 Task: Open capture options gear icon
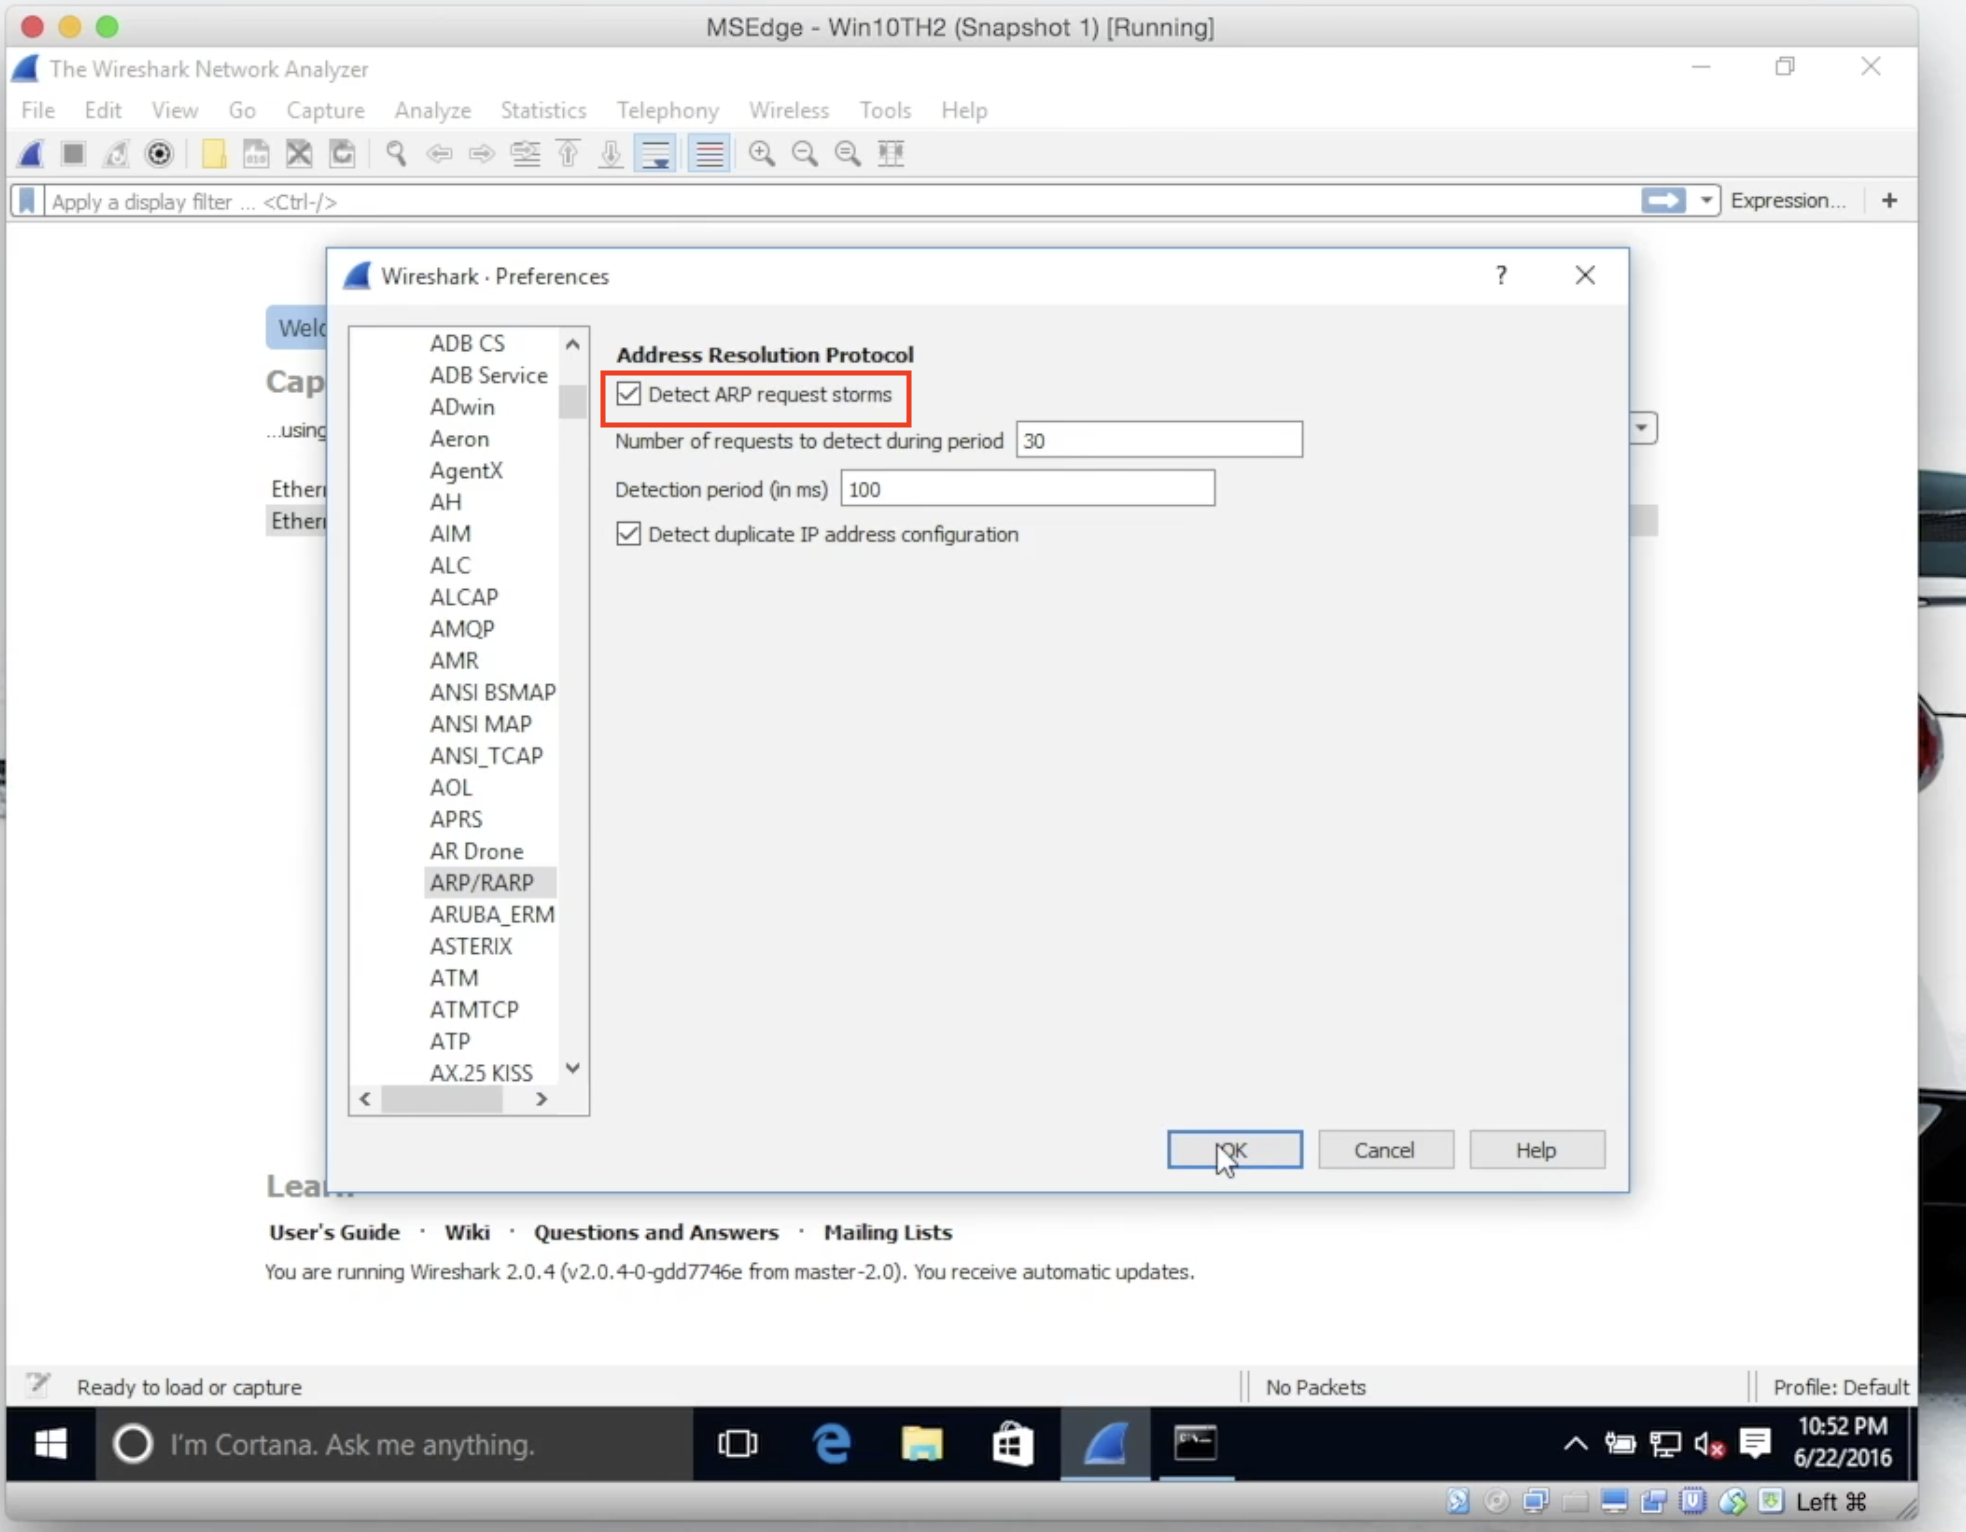click(159, 153)
